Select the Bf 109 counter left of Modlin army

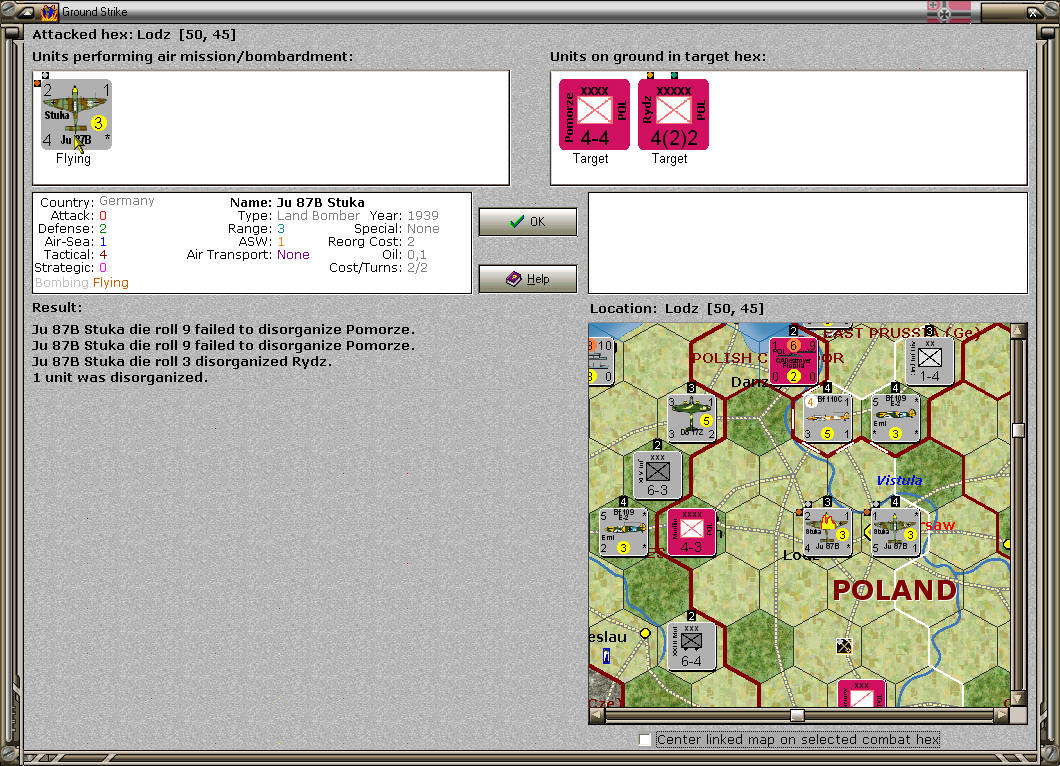click(623, 532)
